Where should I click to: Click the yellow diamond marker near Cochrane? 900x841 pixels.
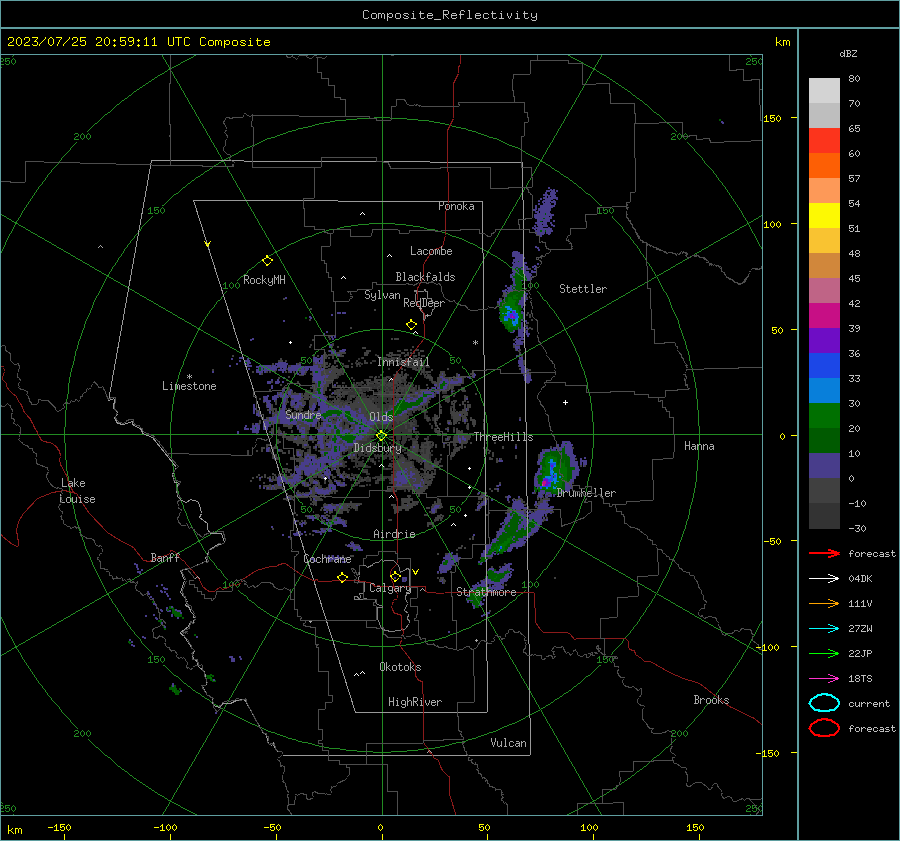(x=342, y=578)
